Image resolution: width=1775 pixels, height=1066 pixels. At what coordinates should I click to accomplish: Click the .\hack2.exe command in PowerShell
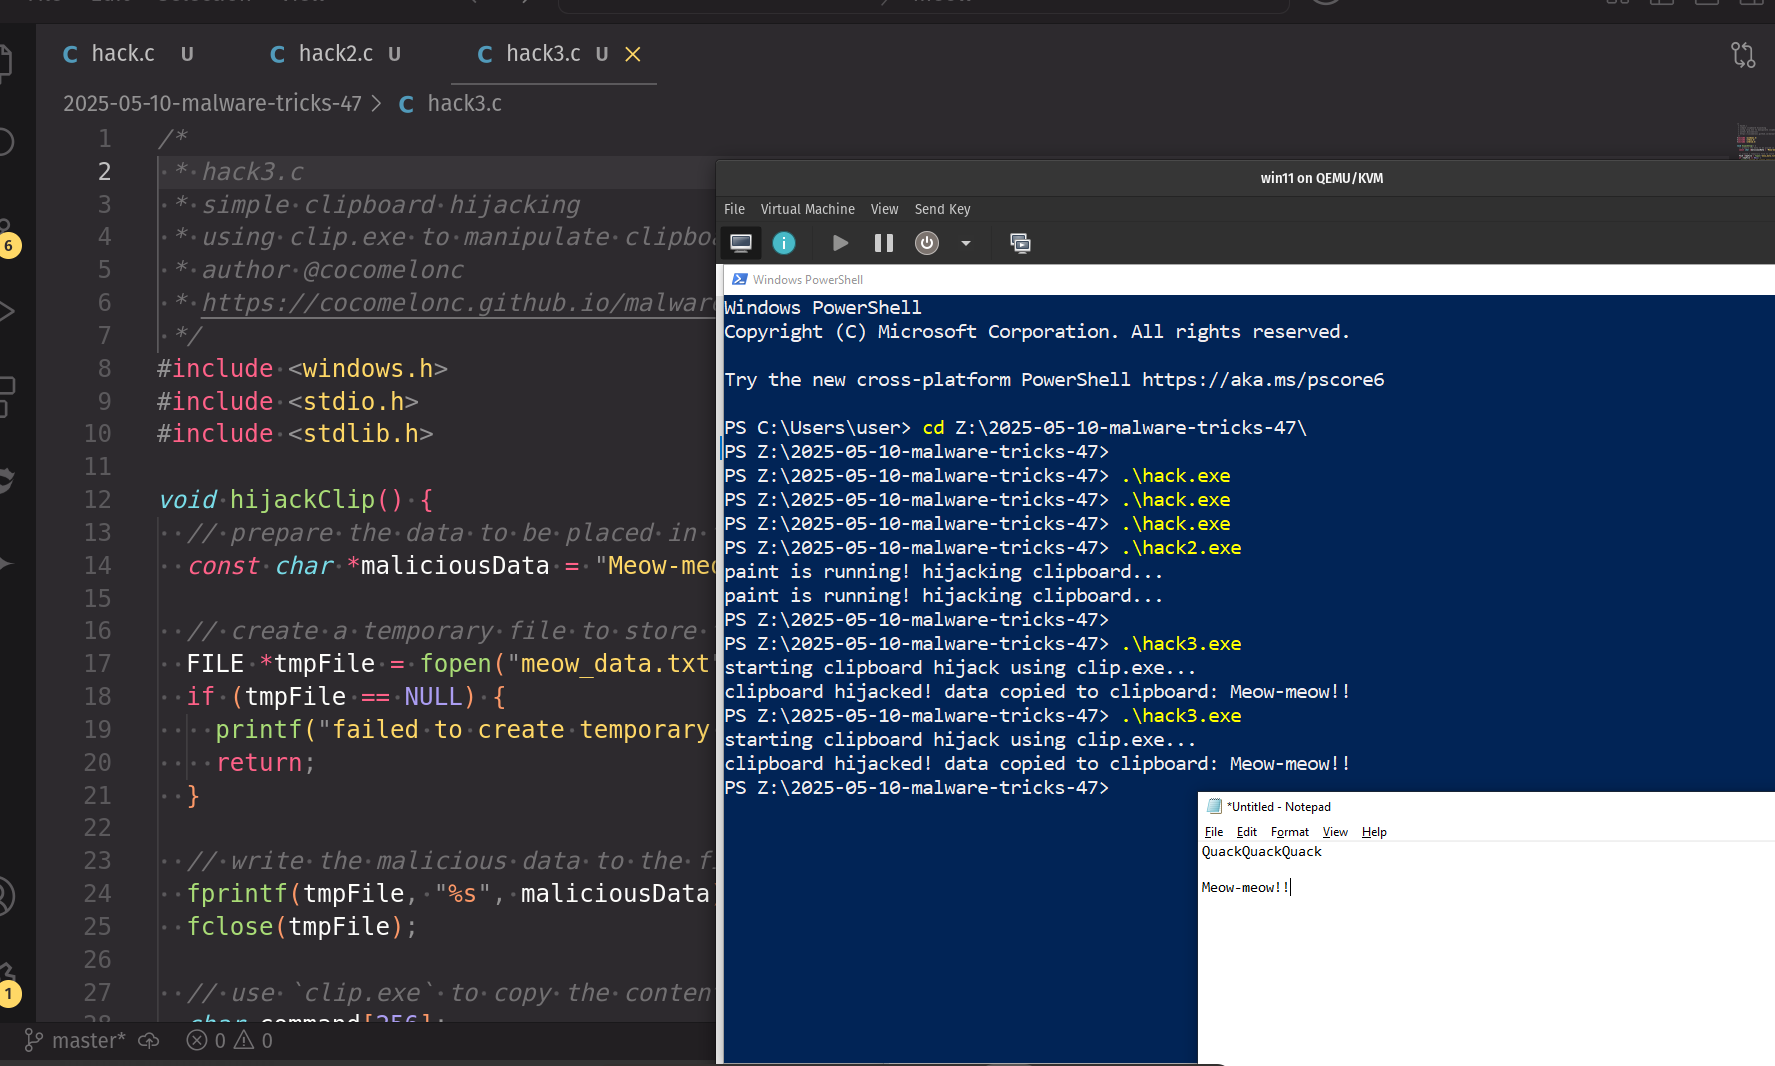coord(1181,548)
